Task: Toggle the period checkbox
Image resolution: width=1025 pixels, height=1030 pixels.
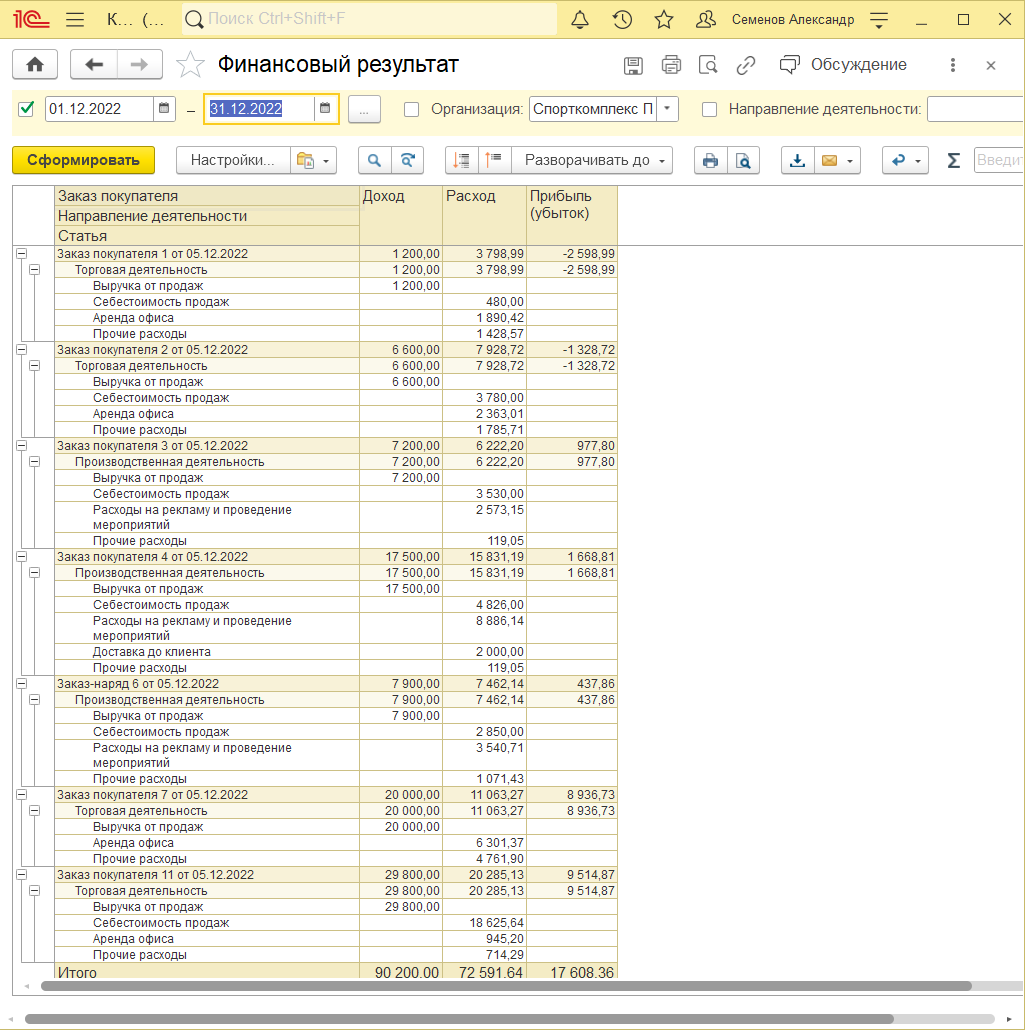Action: [26, 108]
